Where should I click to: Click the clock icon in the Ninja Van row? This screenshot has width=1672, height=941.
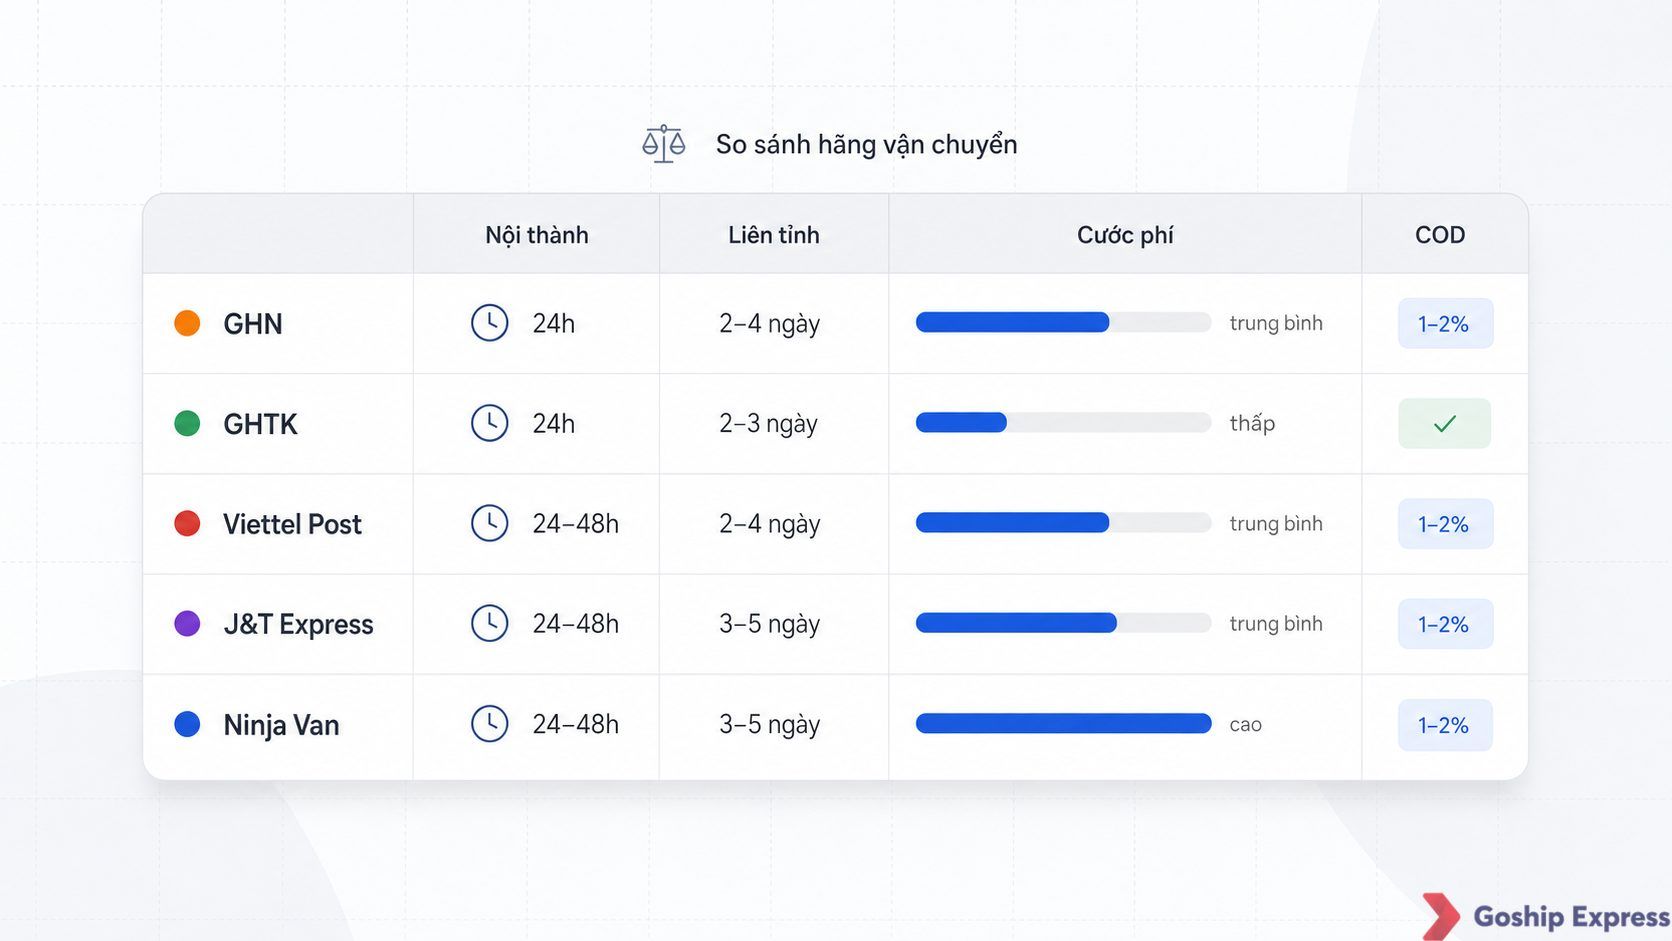[x=490, y=724]
